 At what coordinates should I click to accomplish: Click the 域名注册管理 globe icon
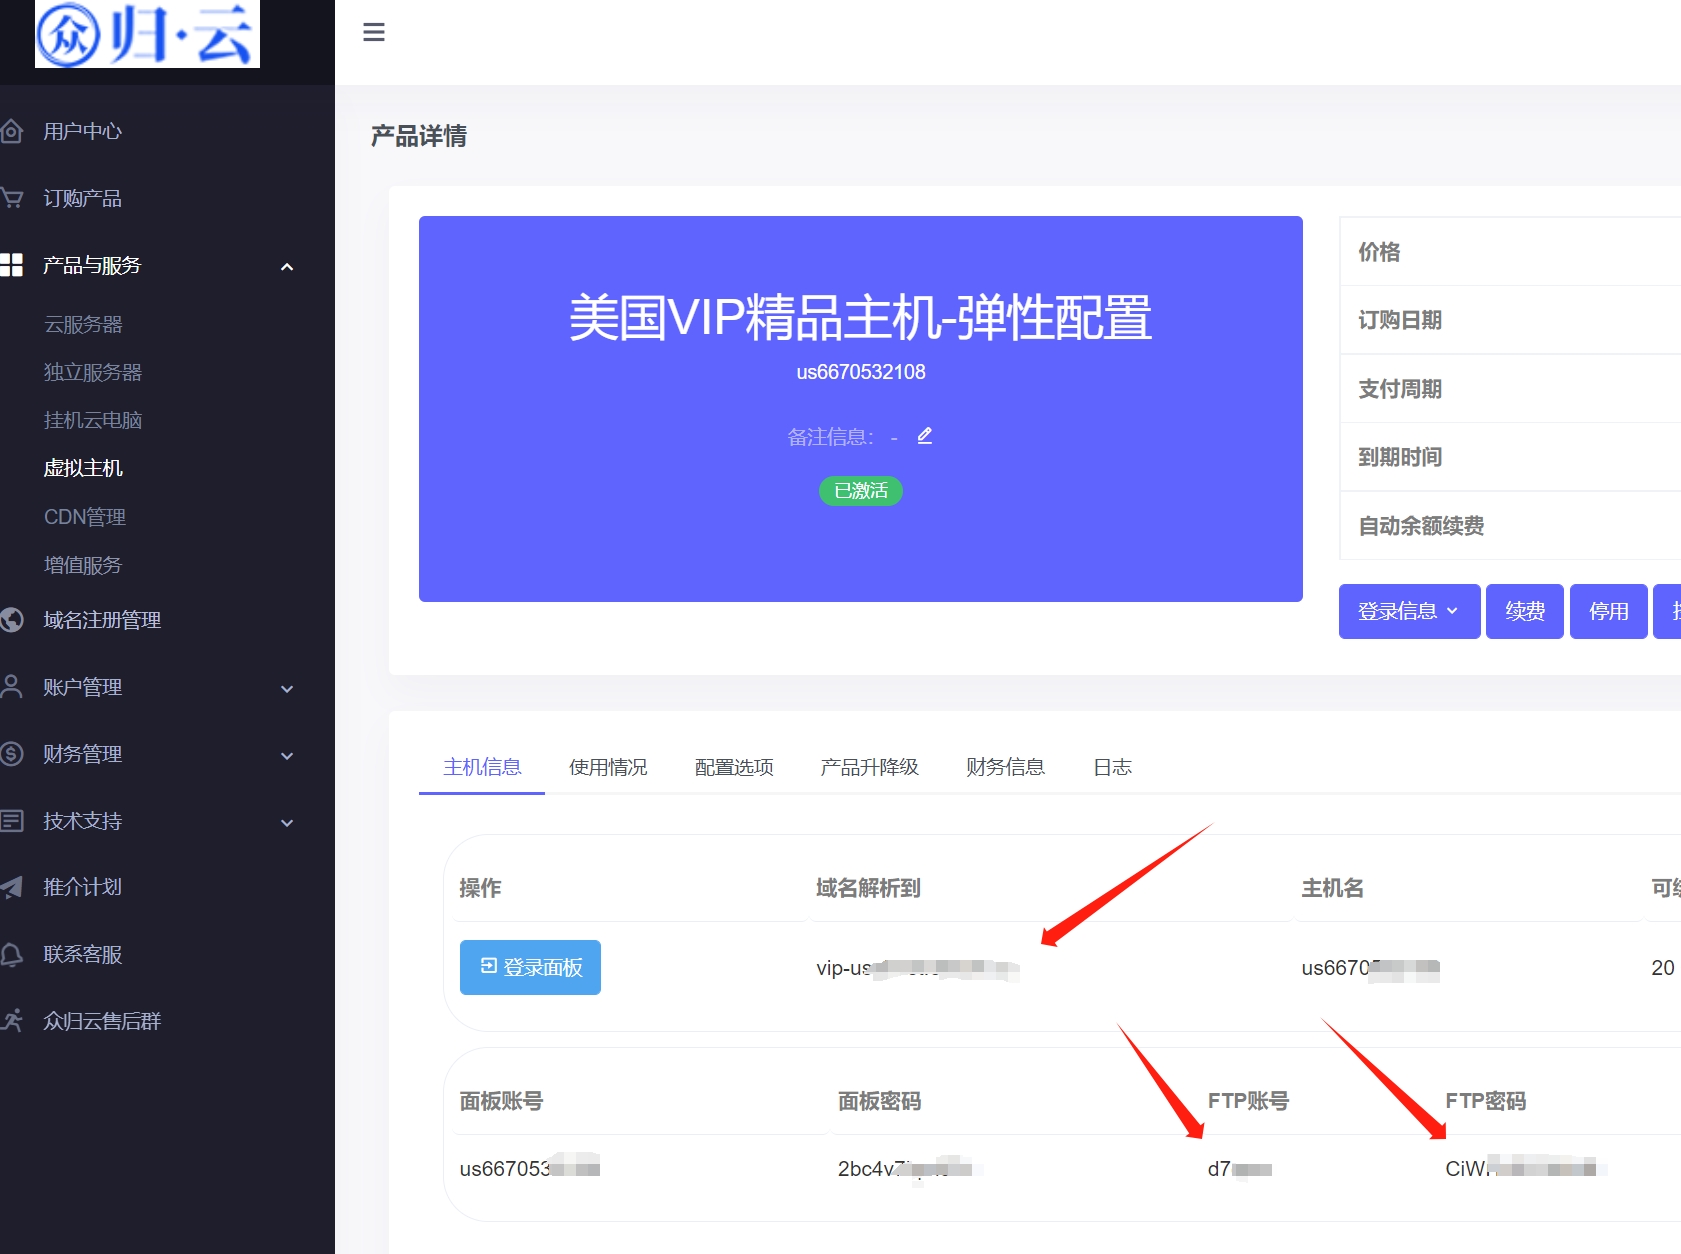click(12, 620)
